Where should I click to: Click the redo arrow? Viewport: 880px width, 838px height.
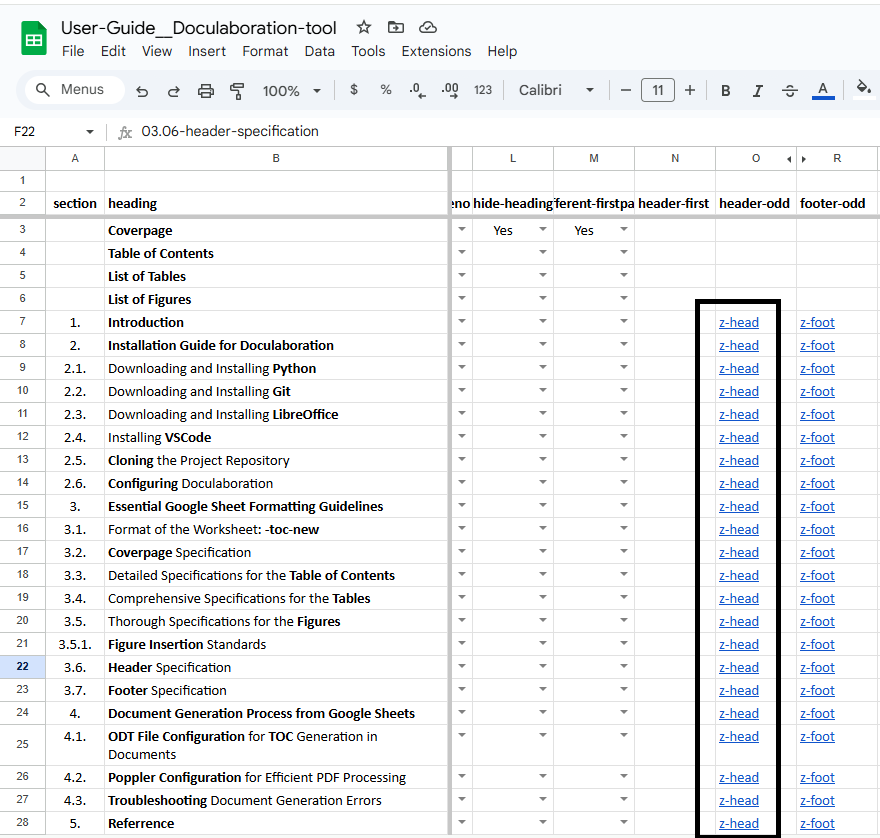pyautogui.click(x=173, y=90)
